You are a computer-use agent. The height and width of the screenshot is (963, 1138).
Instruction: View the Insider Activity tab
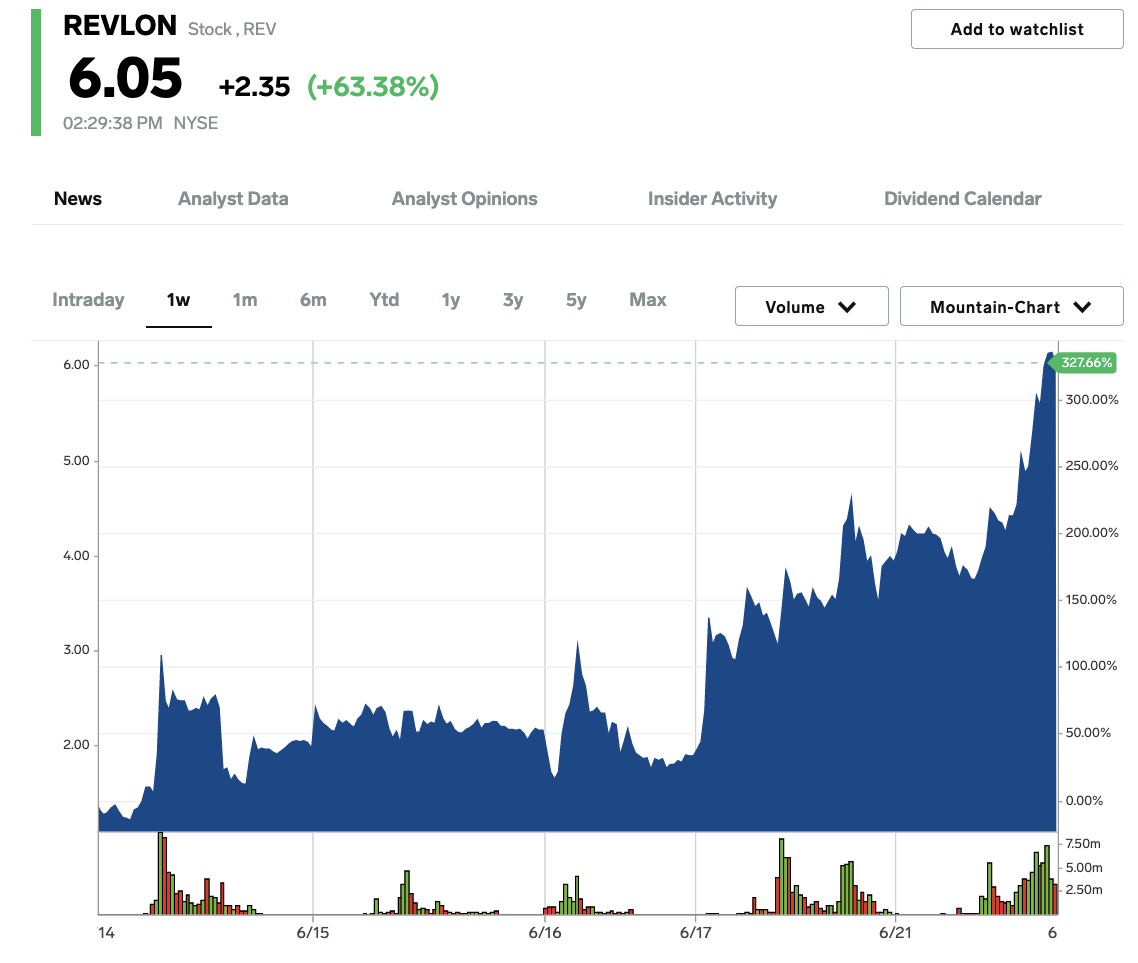[712, 199]
